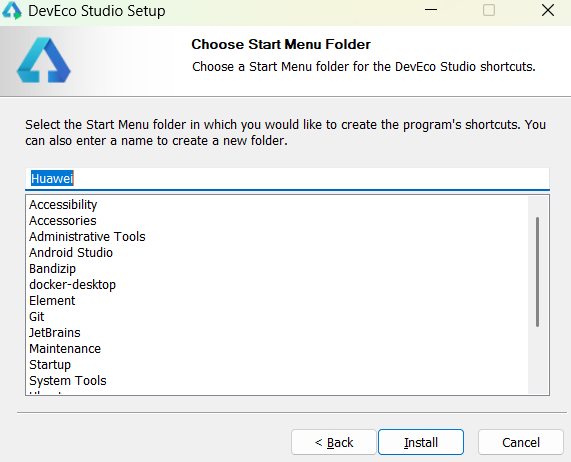The image size is (571, 462).
Task: Select the Element folder entry
Action: pos(52,301)
